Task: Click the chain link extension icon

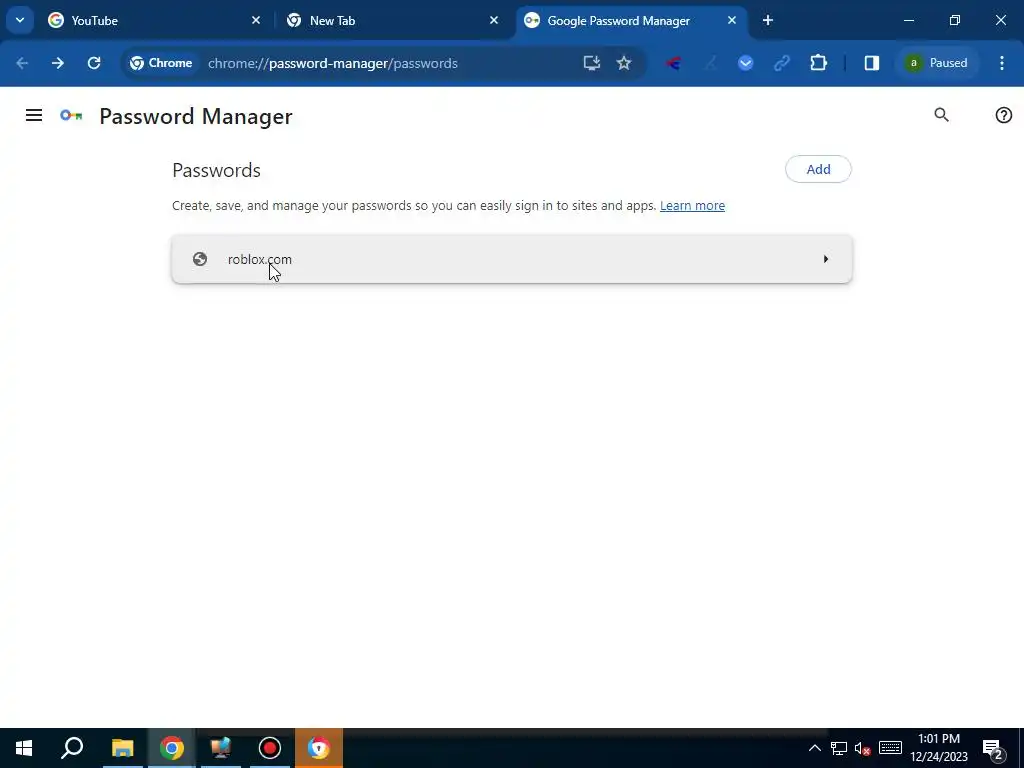Action: (782, 63)
